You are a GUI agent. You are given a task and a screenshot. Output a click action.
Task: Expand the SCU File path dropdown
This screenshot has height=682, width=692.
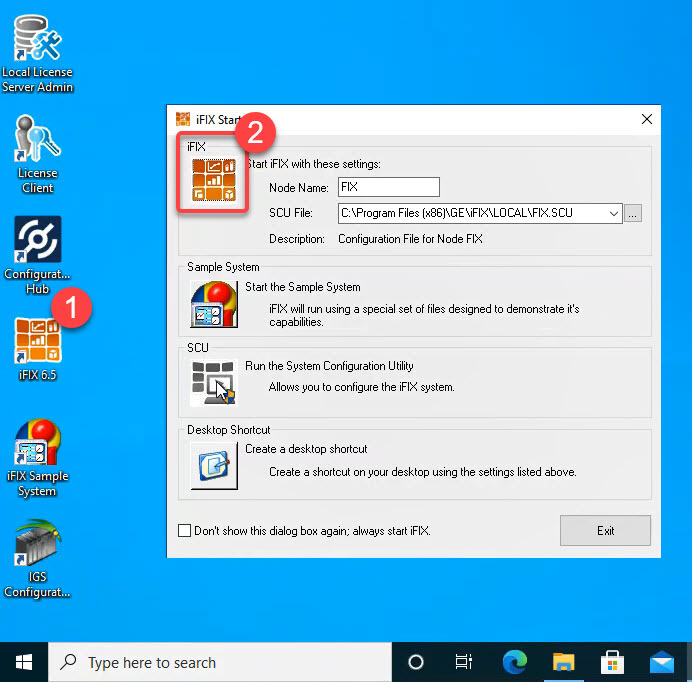pyautogui.click(x=613, y=214)
